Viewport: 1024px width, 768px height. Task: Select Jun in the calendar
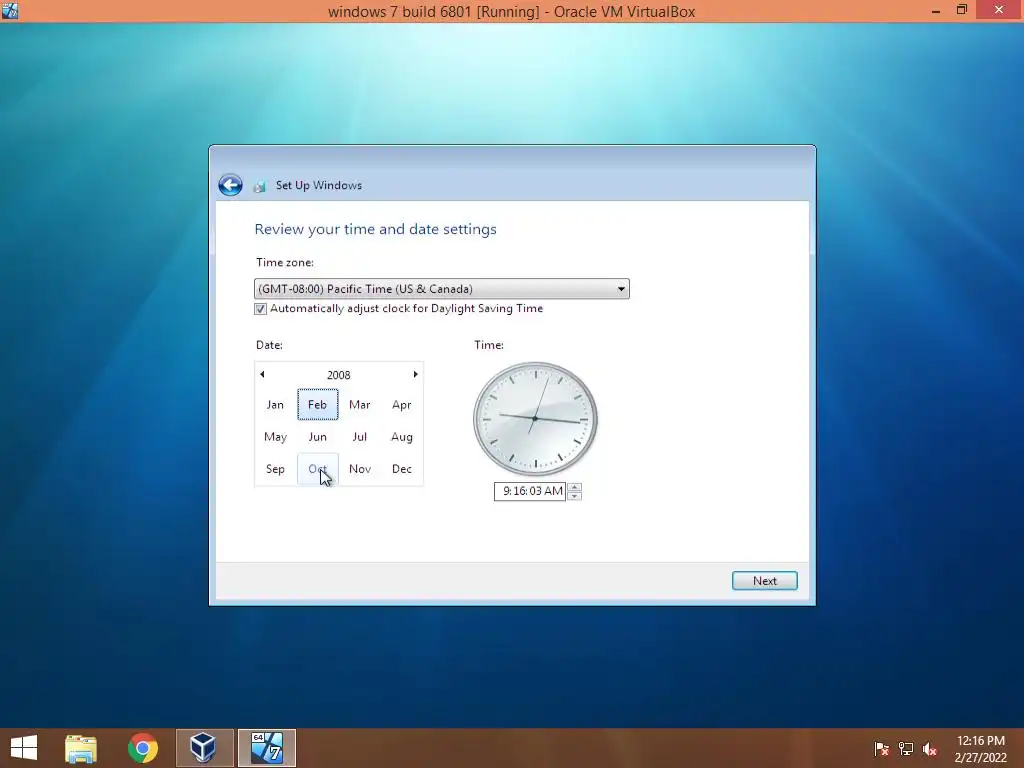click(x=317, y=437)
